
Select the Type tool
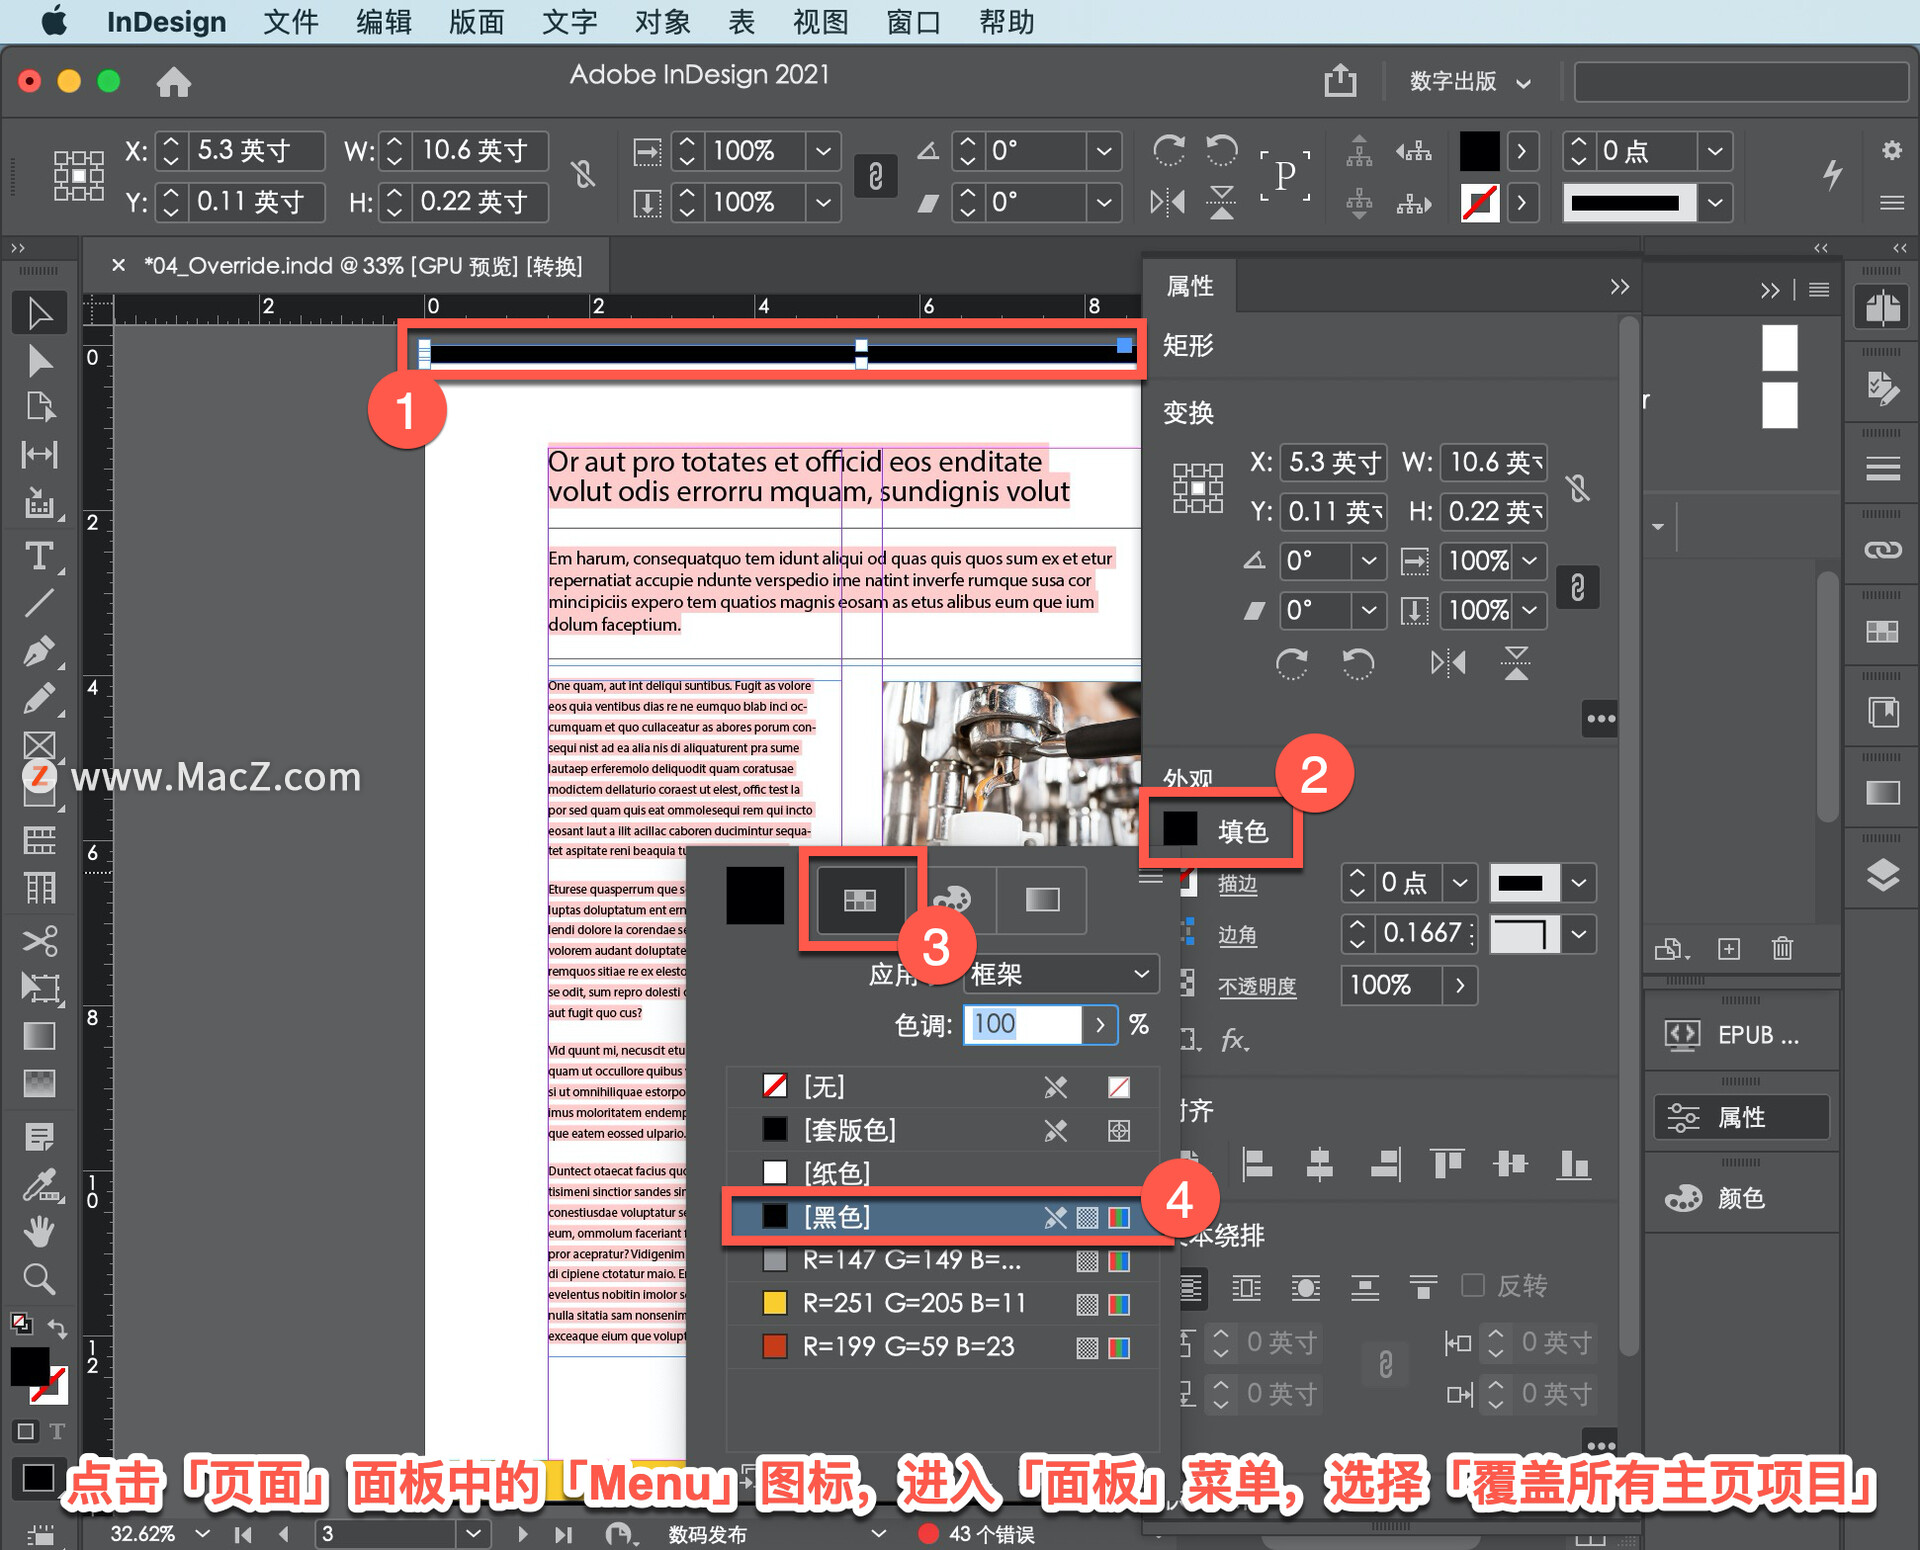tap(39, 556)
